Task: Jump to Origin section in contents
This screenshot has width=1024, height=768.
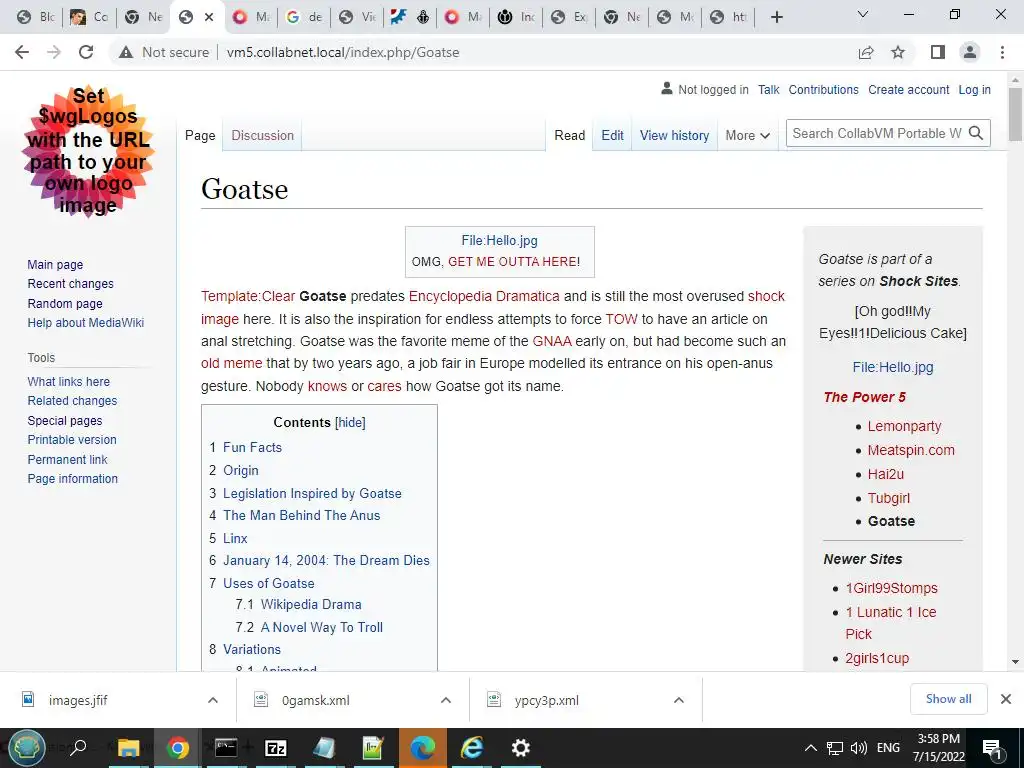Action: pyautogui.click(x=240, y=470)
